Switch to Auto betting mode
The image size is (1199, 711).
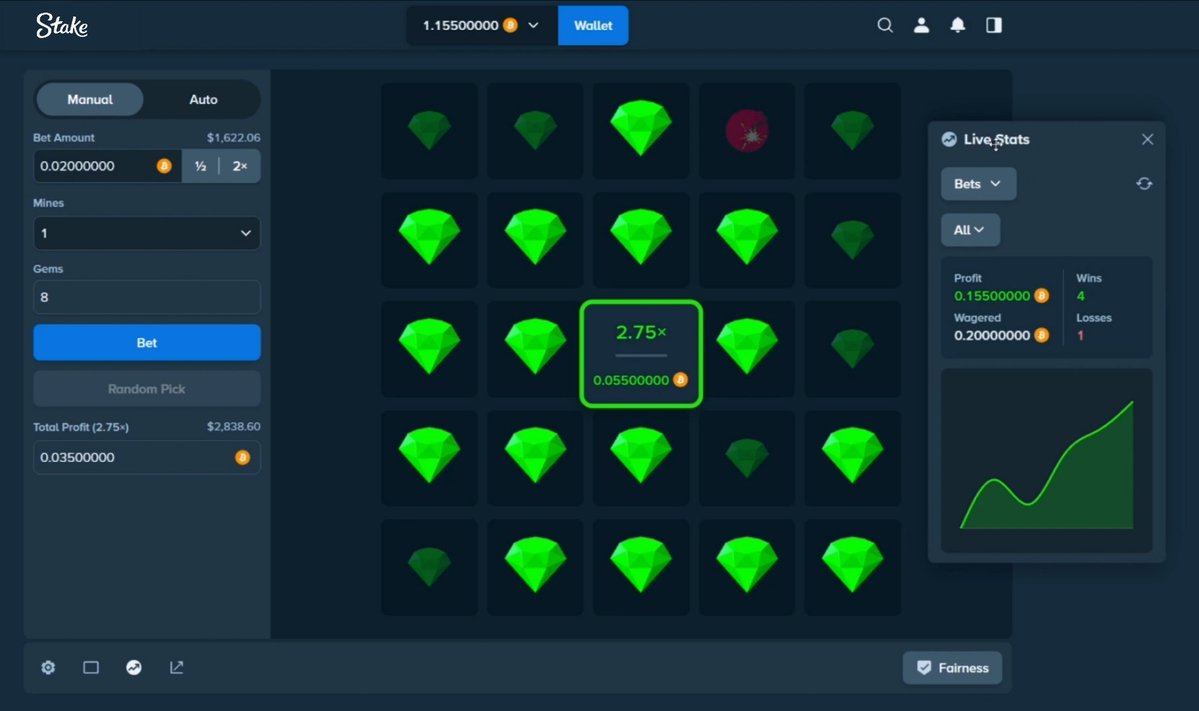(203, 99)
